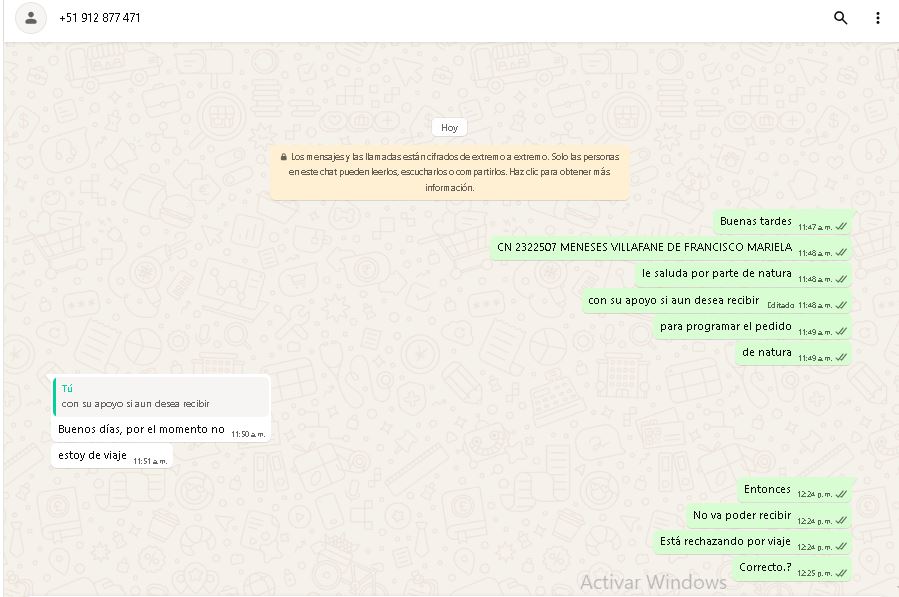Click double-check icon beside "Entonces" message
899x597 pixels.
841,495
